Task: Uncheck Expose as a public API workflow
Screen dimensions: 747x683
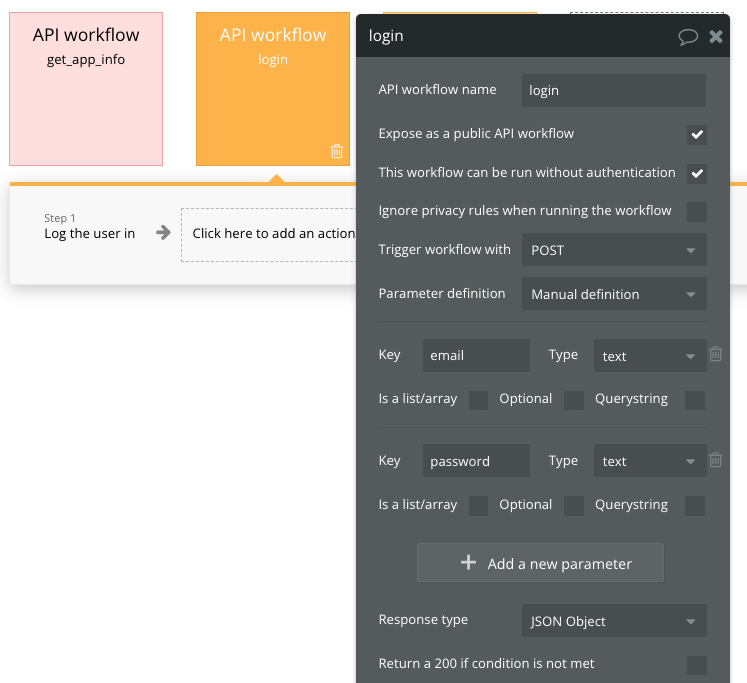Action: click(697, 134)
